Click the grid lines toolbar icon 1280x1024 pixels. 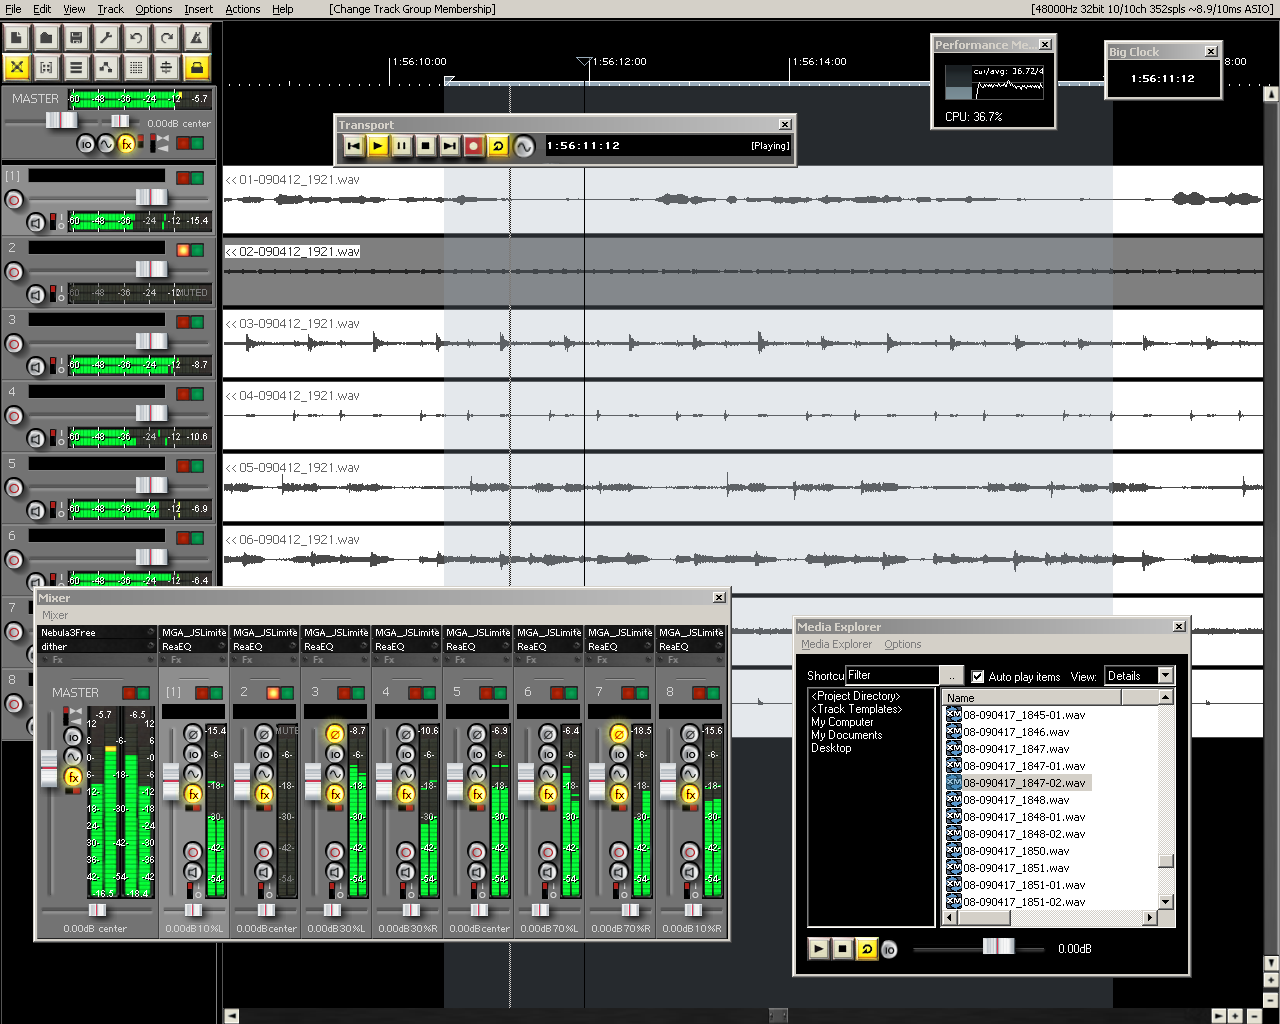pyautogui.click(x=136, y=68)
